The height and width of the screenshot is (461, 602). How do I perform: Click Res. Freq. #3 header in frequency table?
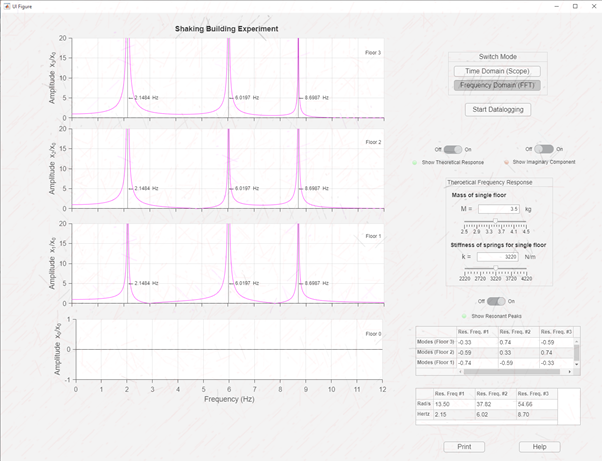(x=537, y=394)
